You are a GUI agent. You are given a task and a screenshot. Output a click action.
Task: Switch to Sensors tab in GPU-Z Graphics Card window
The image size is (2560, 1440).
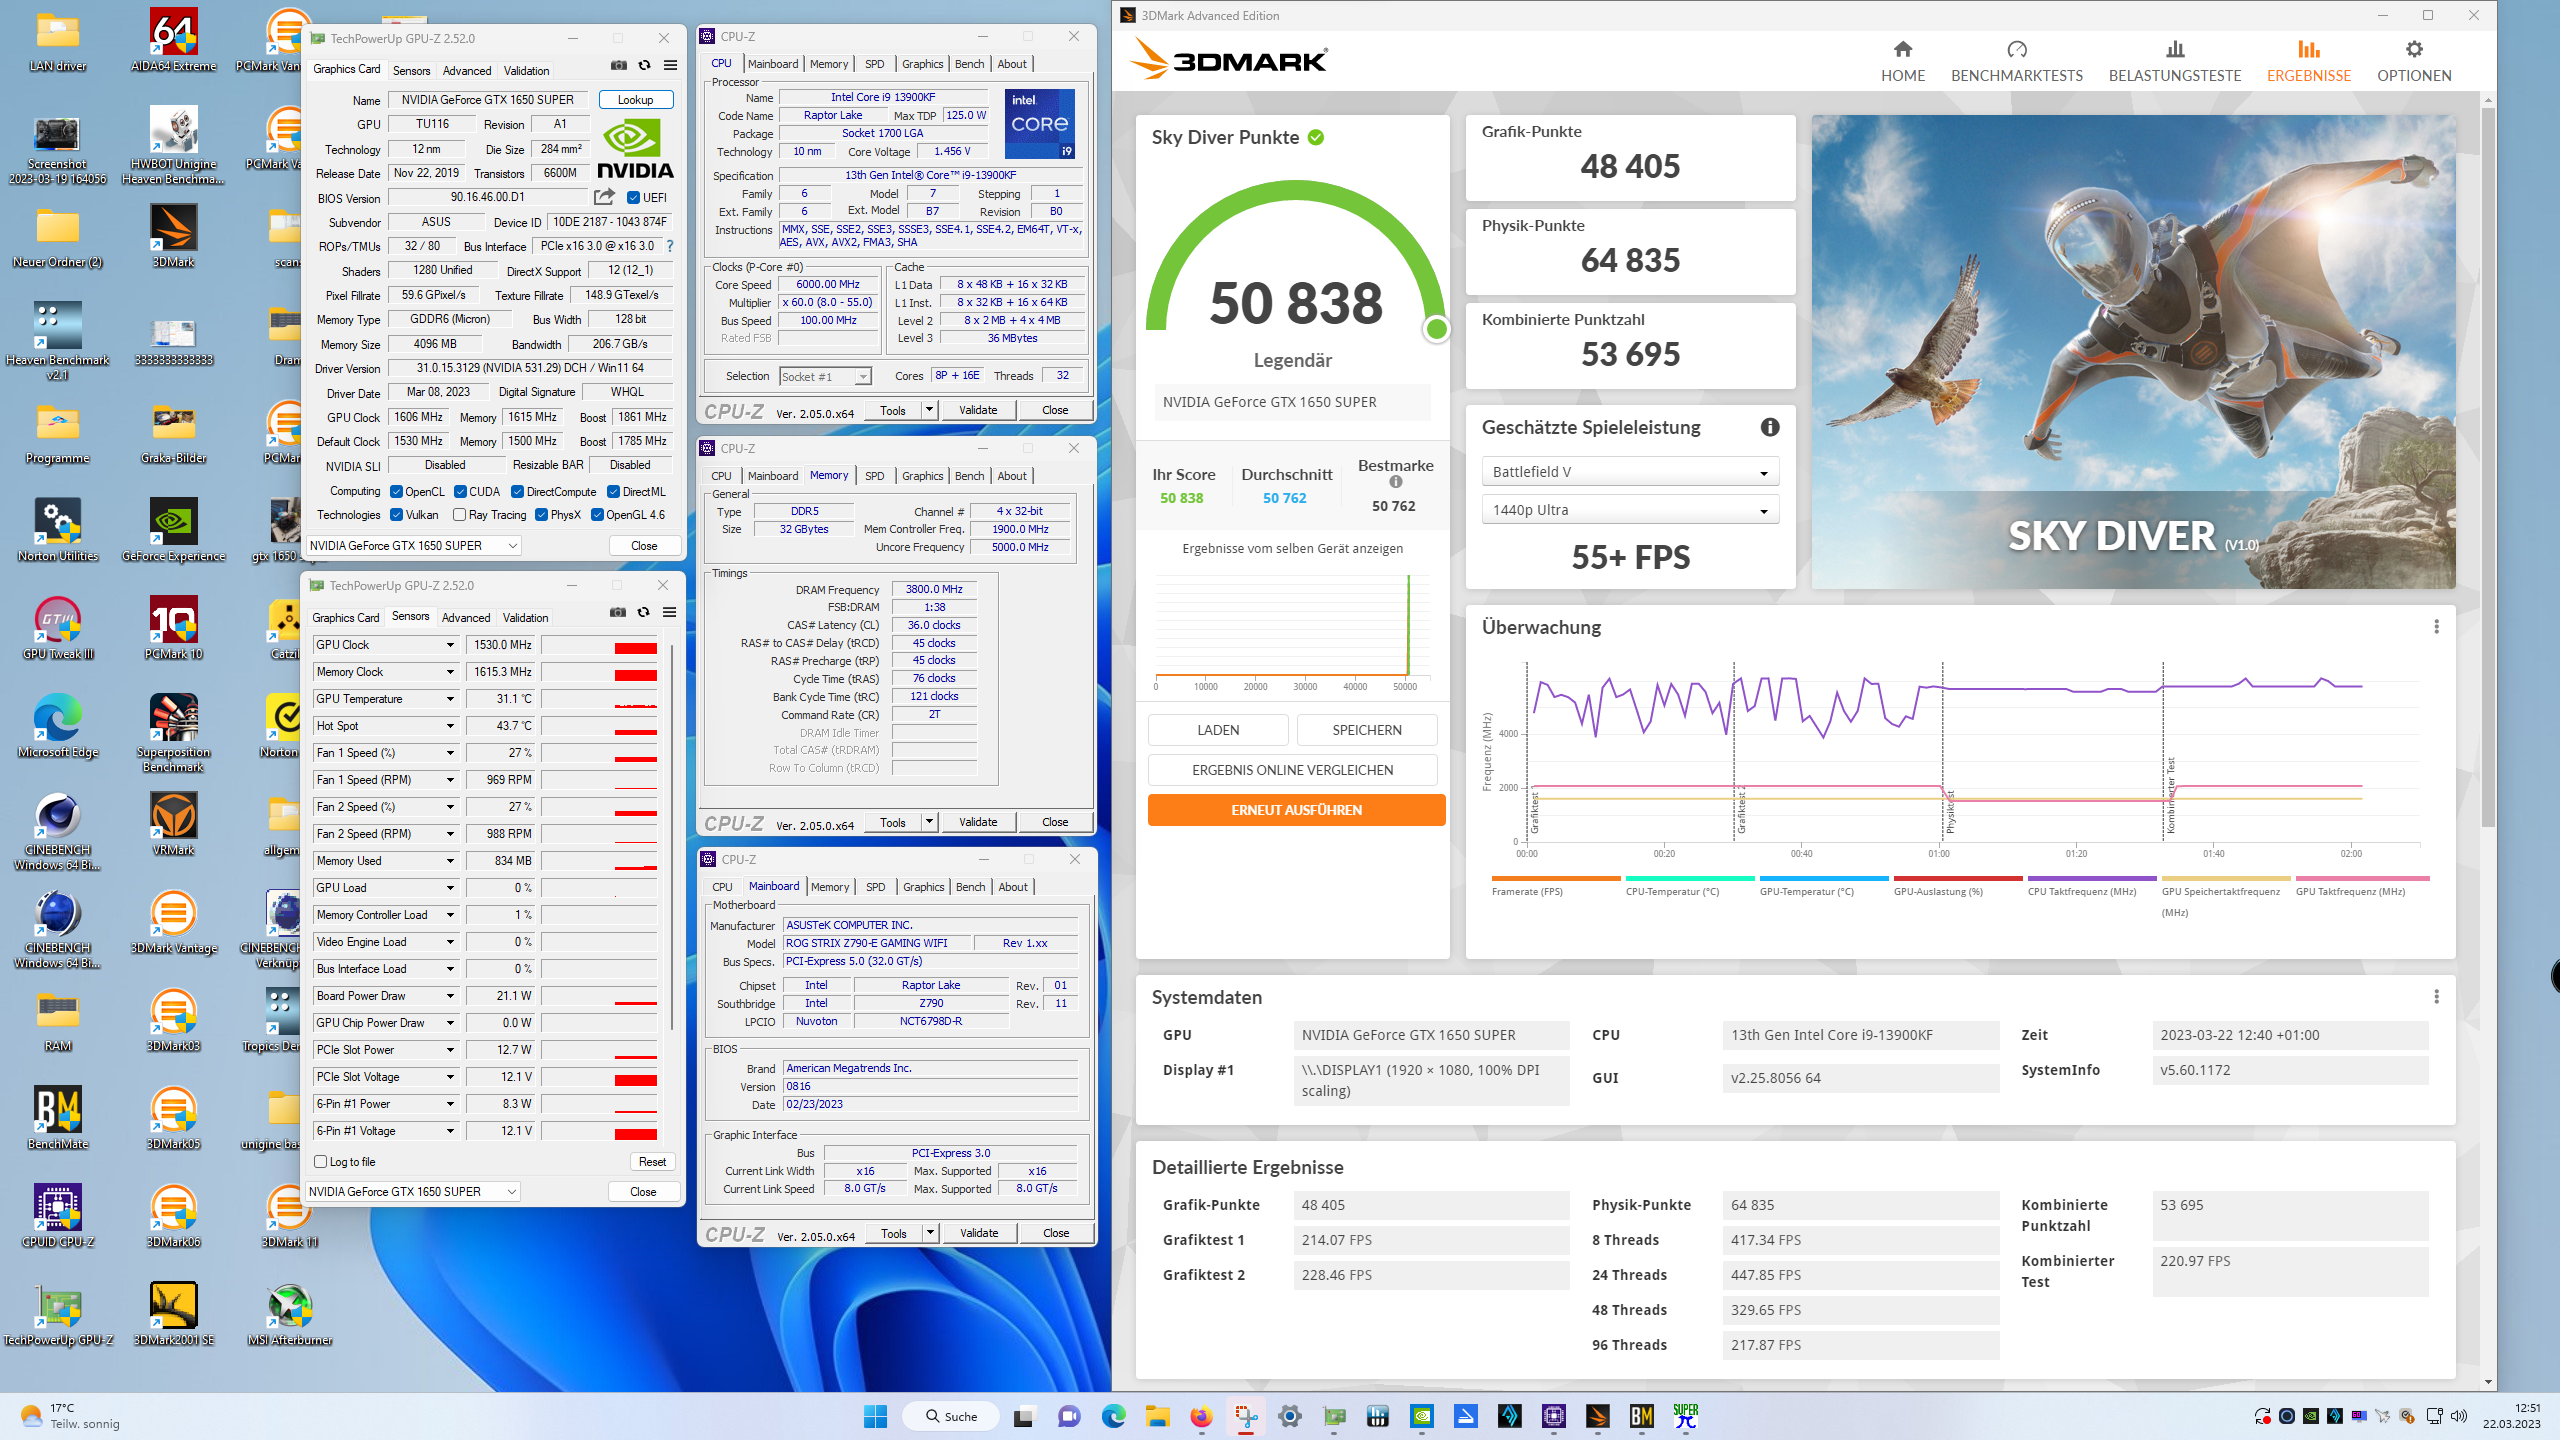click(411, 70)
